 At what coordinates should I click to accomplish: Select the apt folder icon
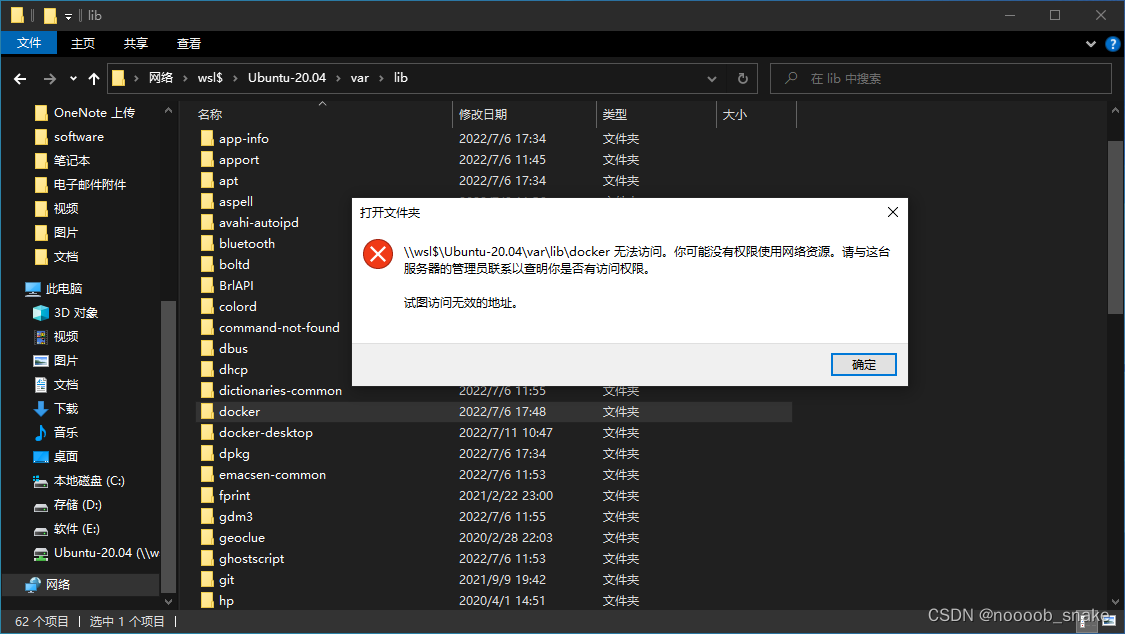click(207, 180)
